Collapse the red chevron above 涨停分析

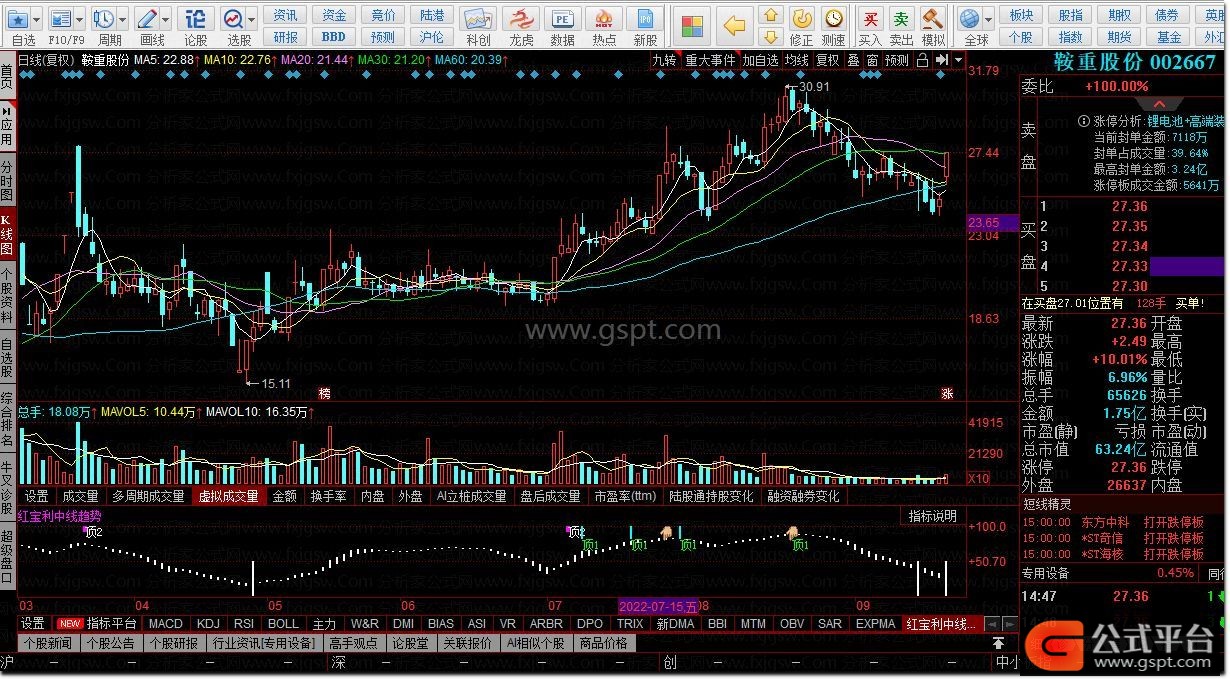(x=1159, y=104)
